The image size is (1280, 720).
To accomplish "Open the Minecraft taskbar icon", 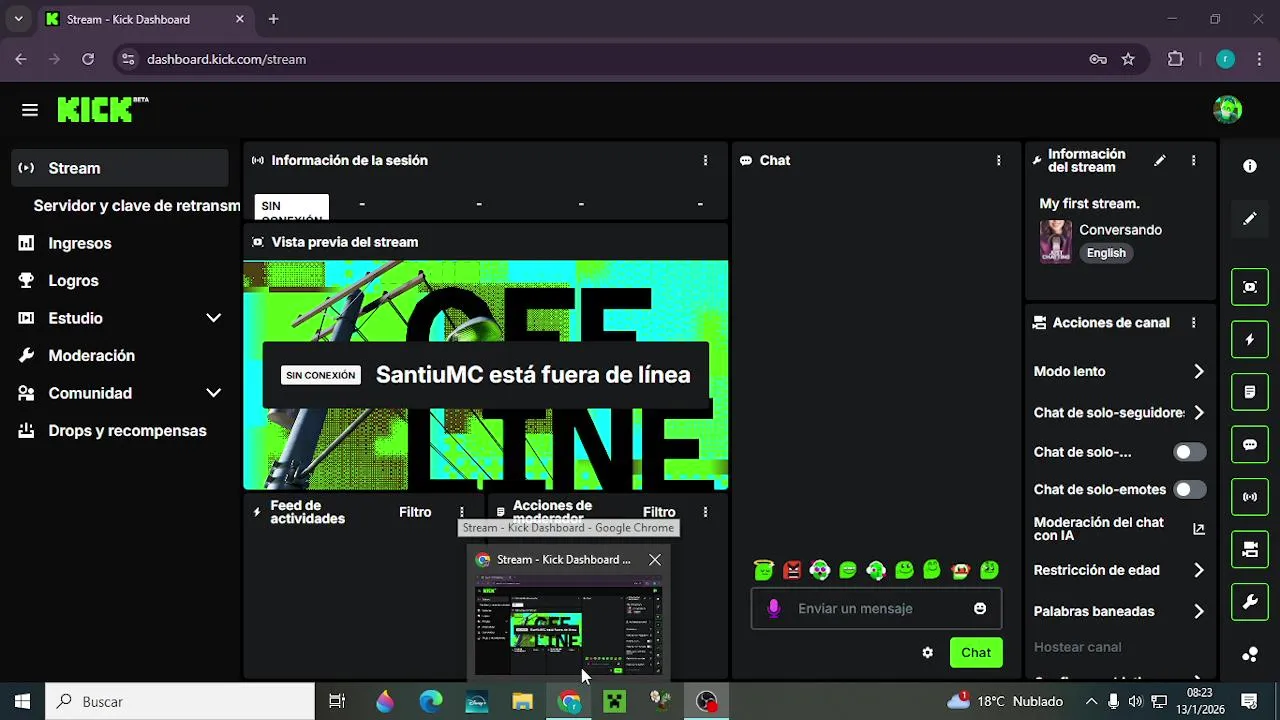I will [x=615, y=702].
